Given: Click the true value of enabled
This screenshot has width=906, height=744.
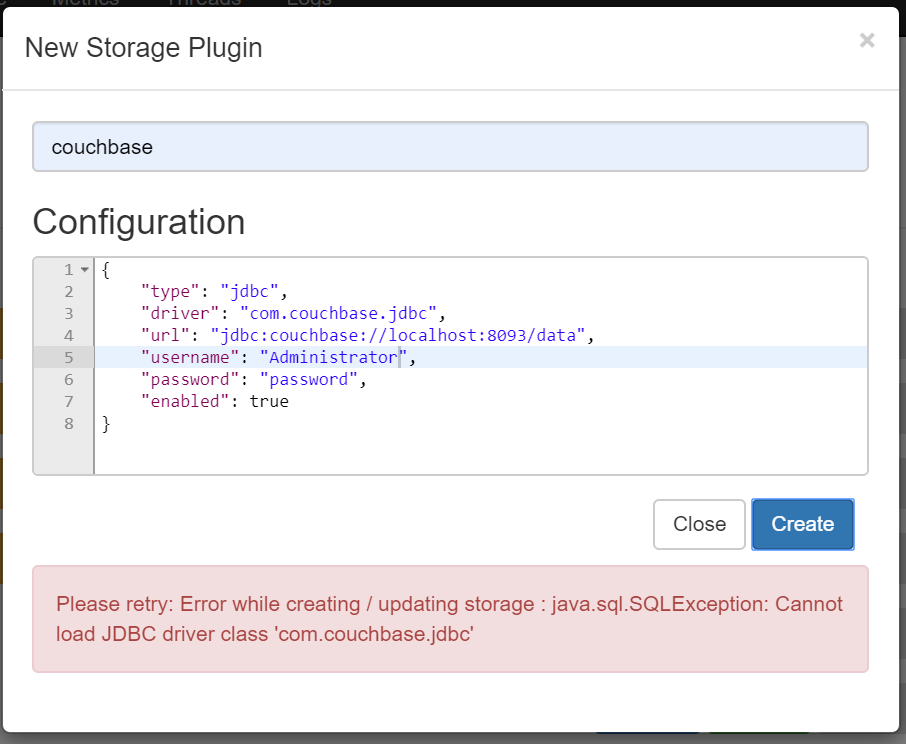Looking at the screenshot, I should pyautogui.click(x=269, y=401).
